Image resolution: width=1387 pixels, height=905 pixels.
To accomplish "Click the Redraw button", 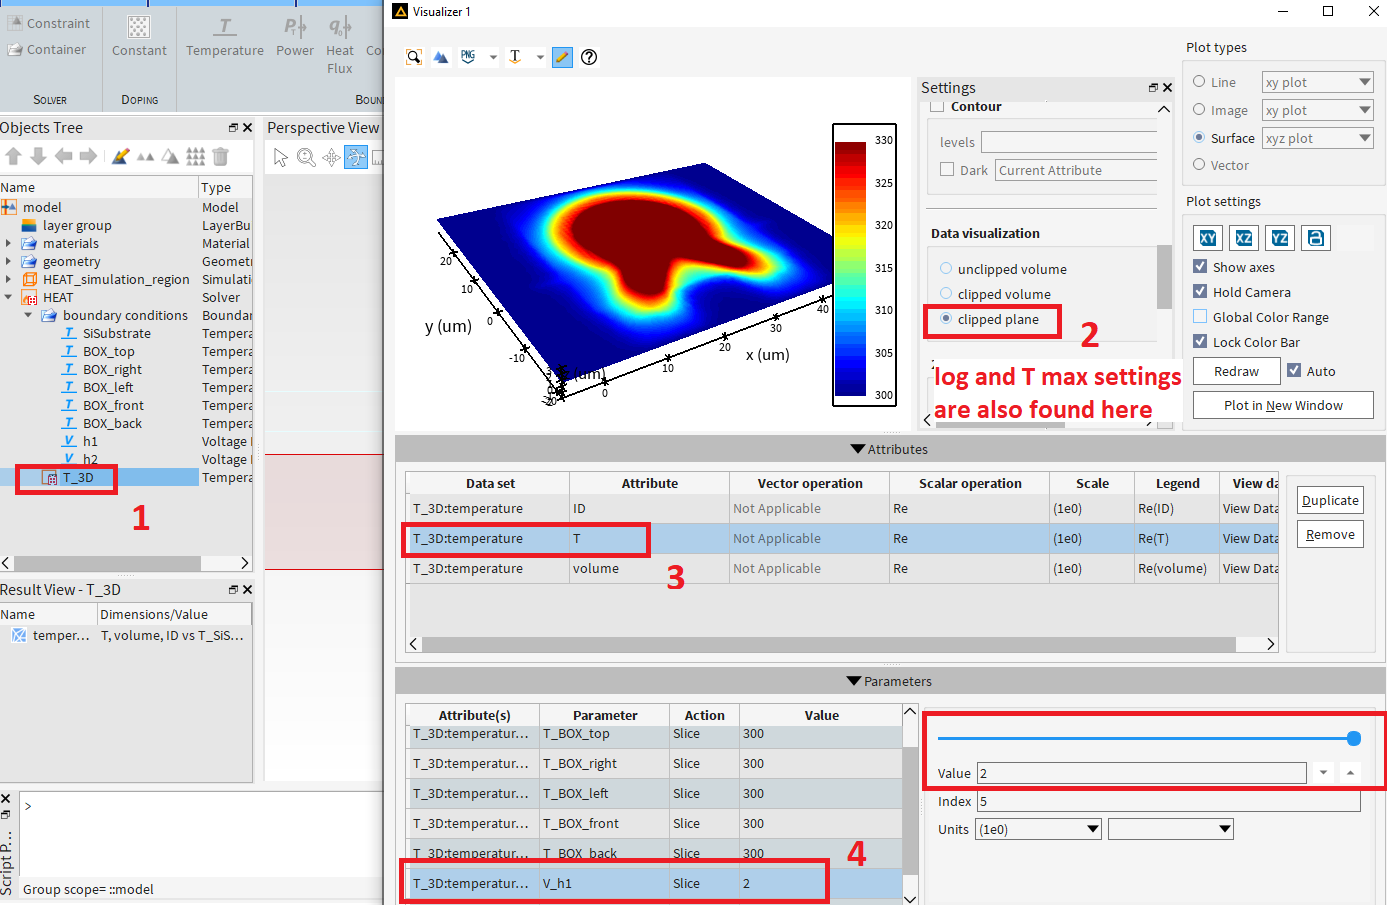I will 1236,371.
